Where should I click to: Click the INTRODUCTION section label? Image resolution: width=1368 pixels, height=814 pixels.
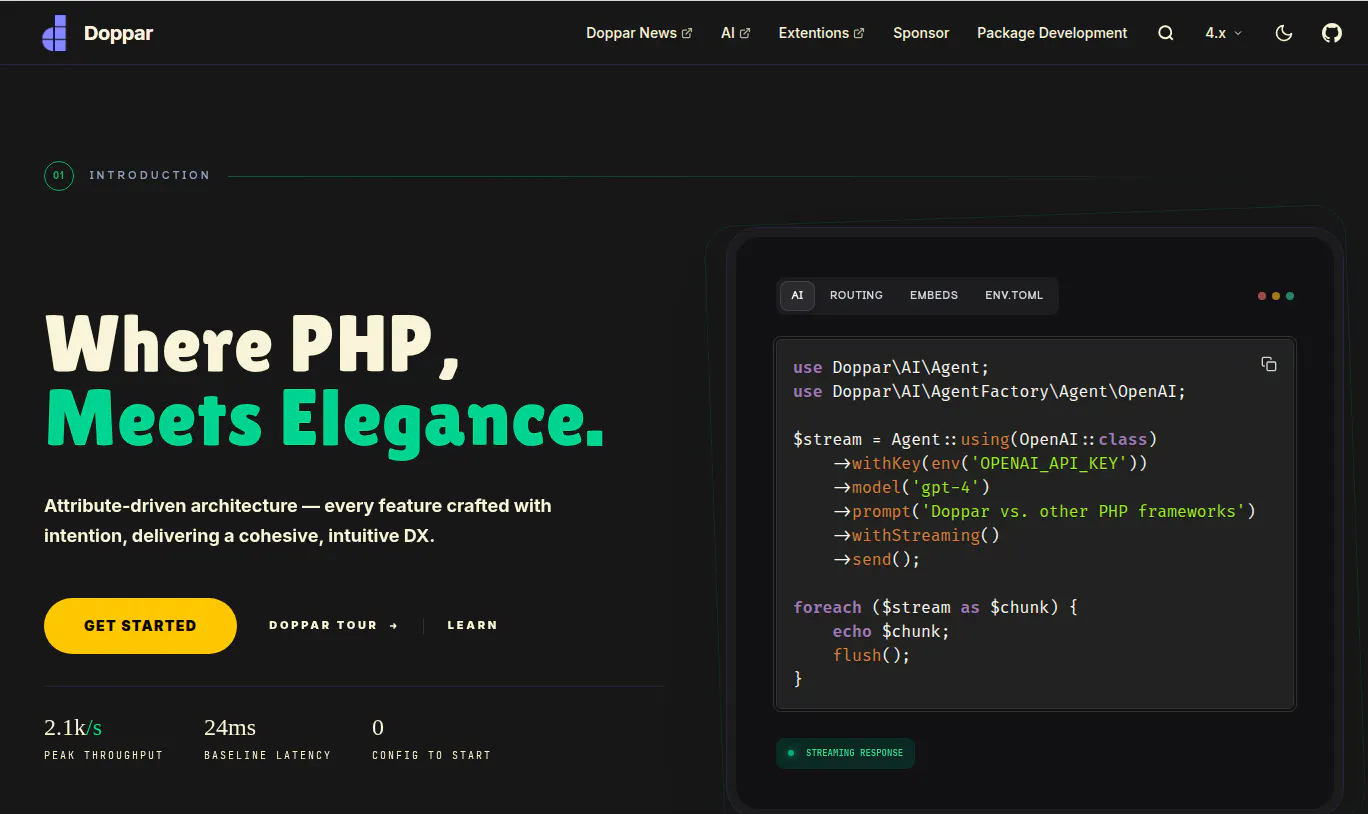pos(150,176)
